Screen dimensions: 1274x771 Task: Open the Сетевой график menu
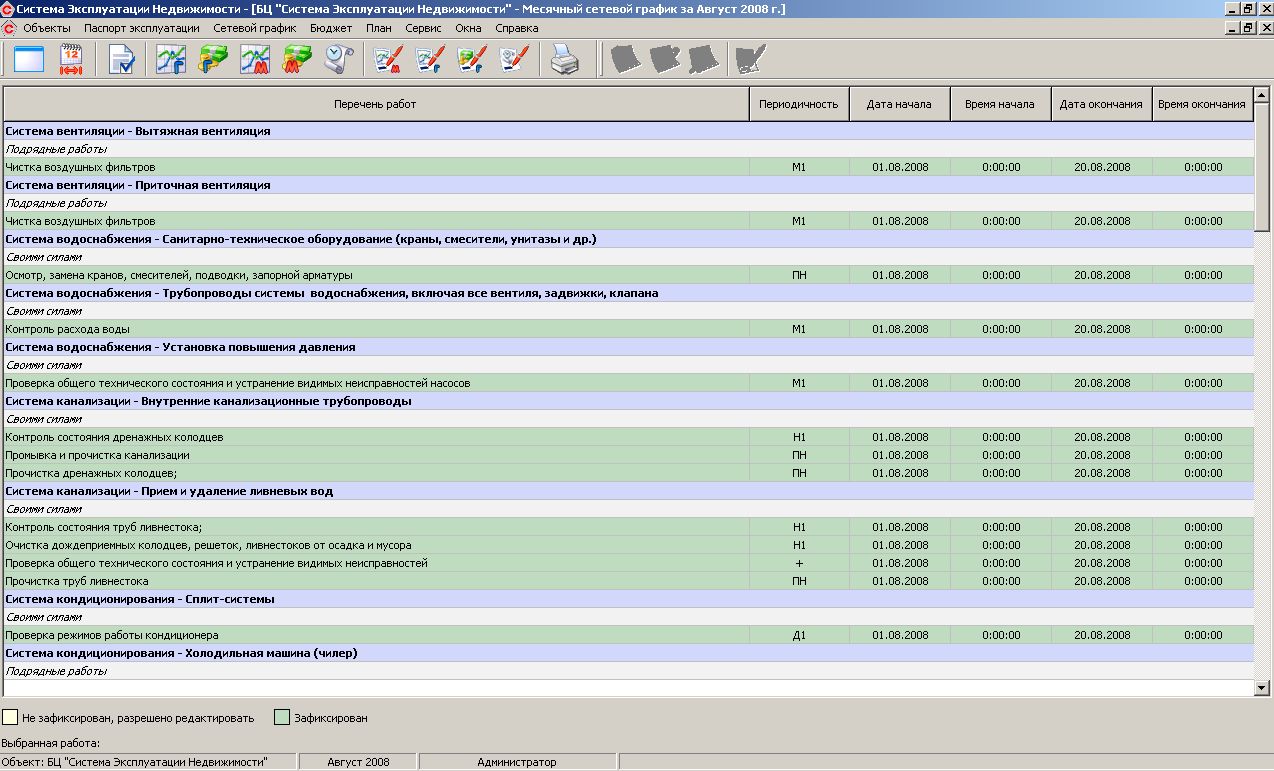255,28
